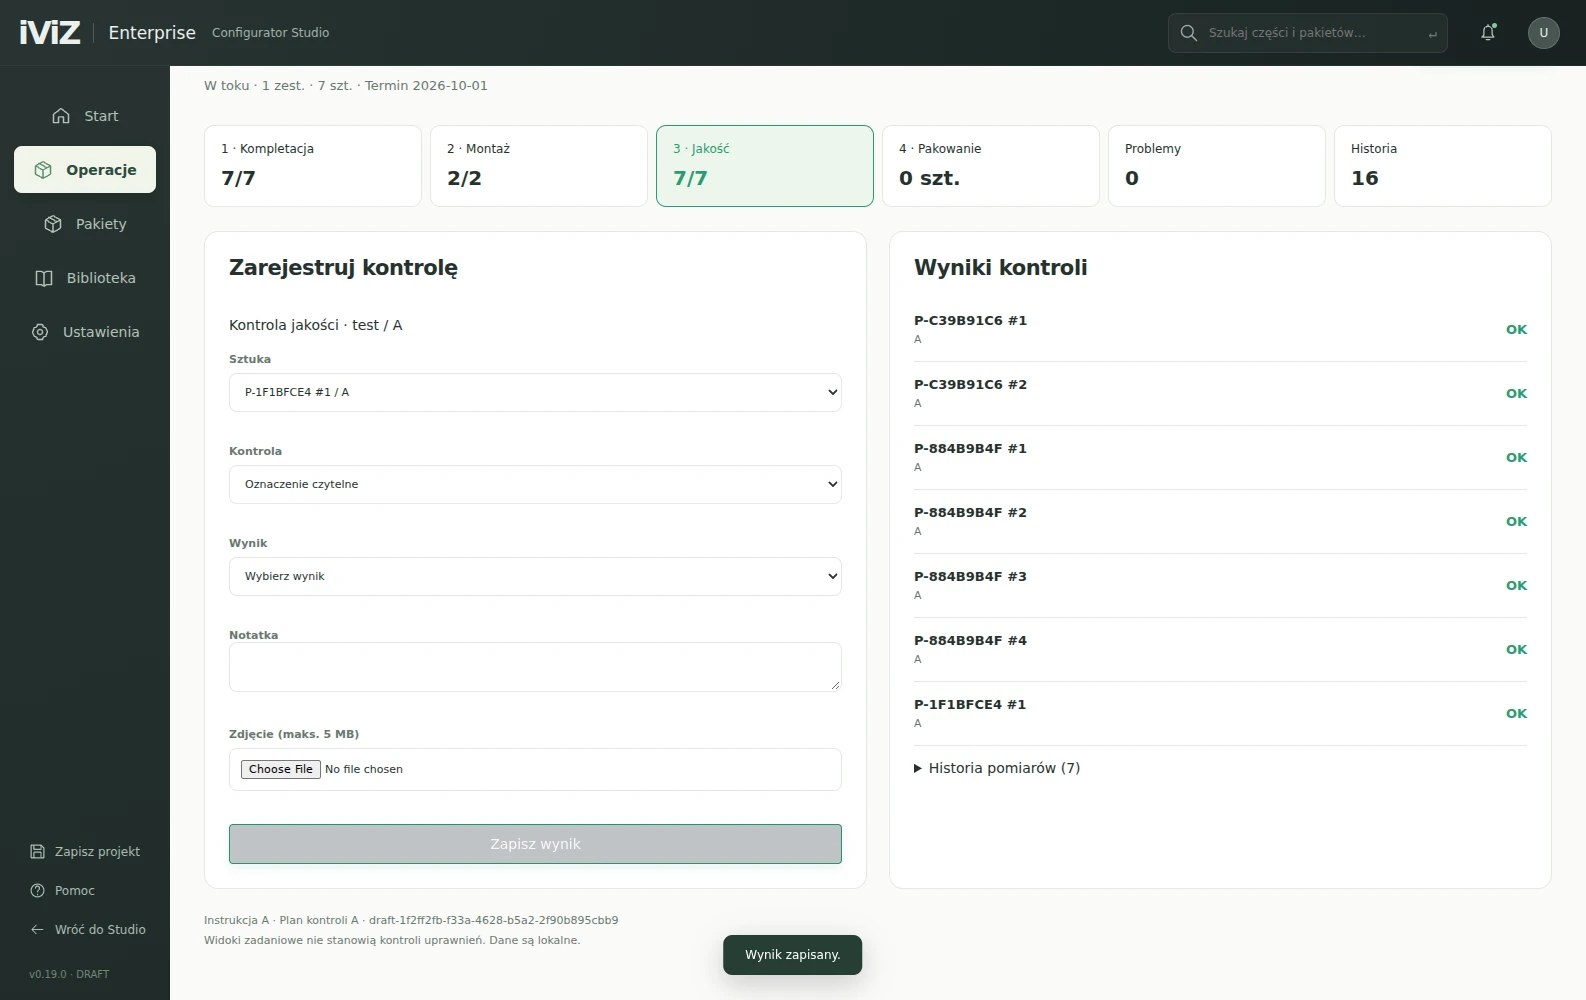
Task: Click the back arrow for Wróć do Studio
Action: [38, 930]
